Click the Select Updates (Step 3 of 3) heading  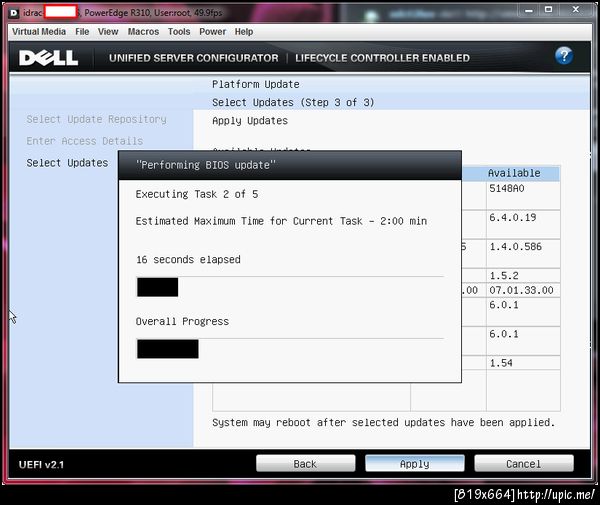293,103
